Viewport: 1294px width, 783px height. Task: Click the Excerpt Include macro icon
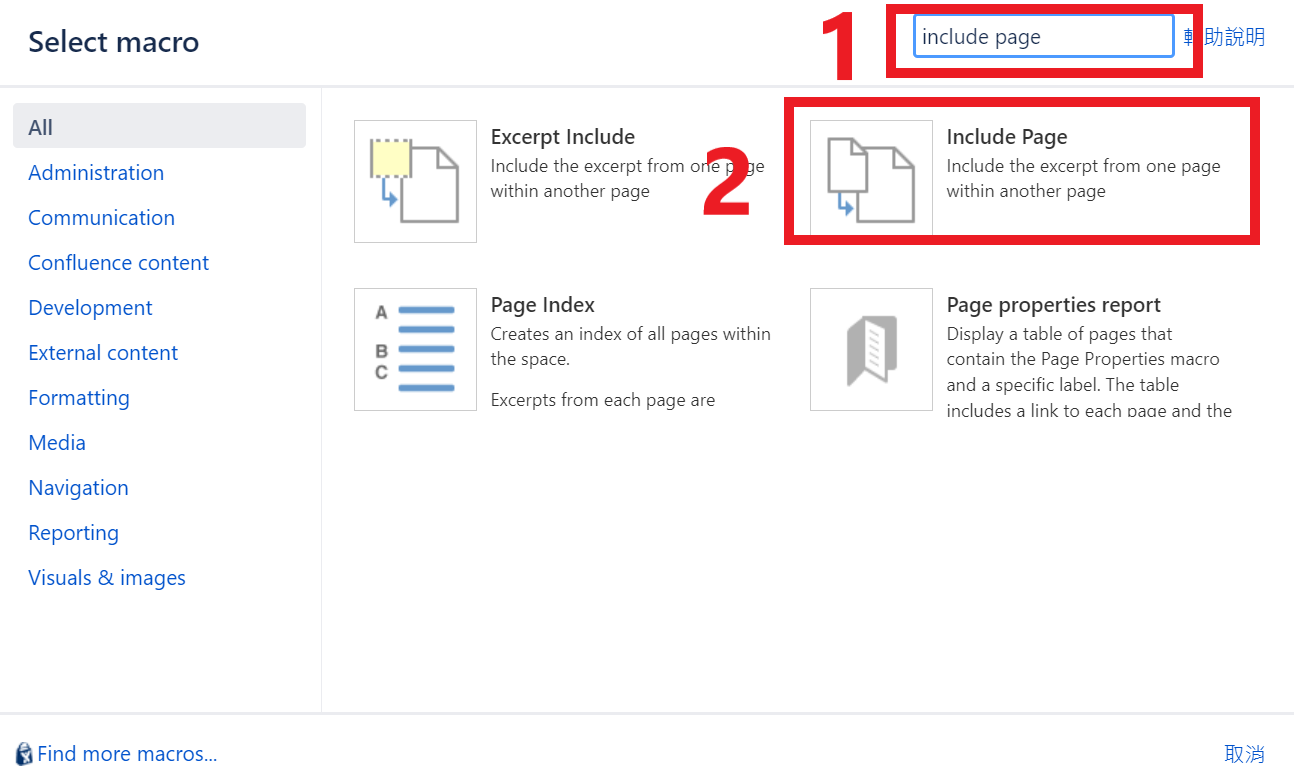pos(415,181)
